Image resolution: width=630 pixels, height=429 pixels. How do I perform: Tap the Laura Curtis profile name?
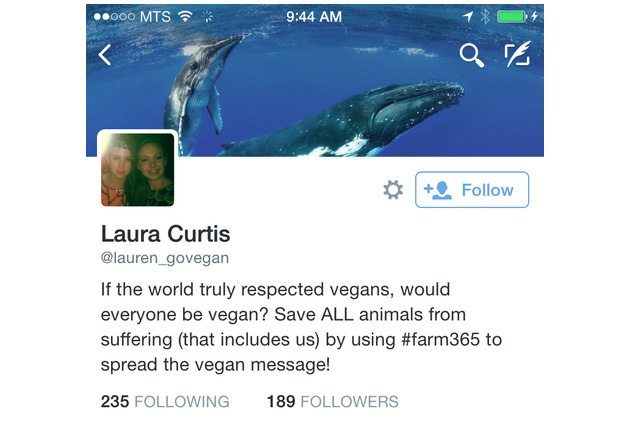tap(166, 234)
